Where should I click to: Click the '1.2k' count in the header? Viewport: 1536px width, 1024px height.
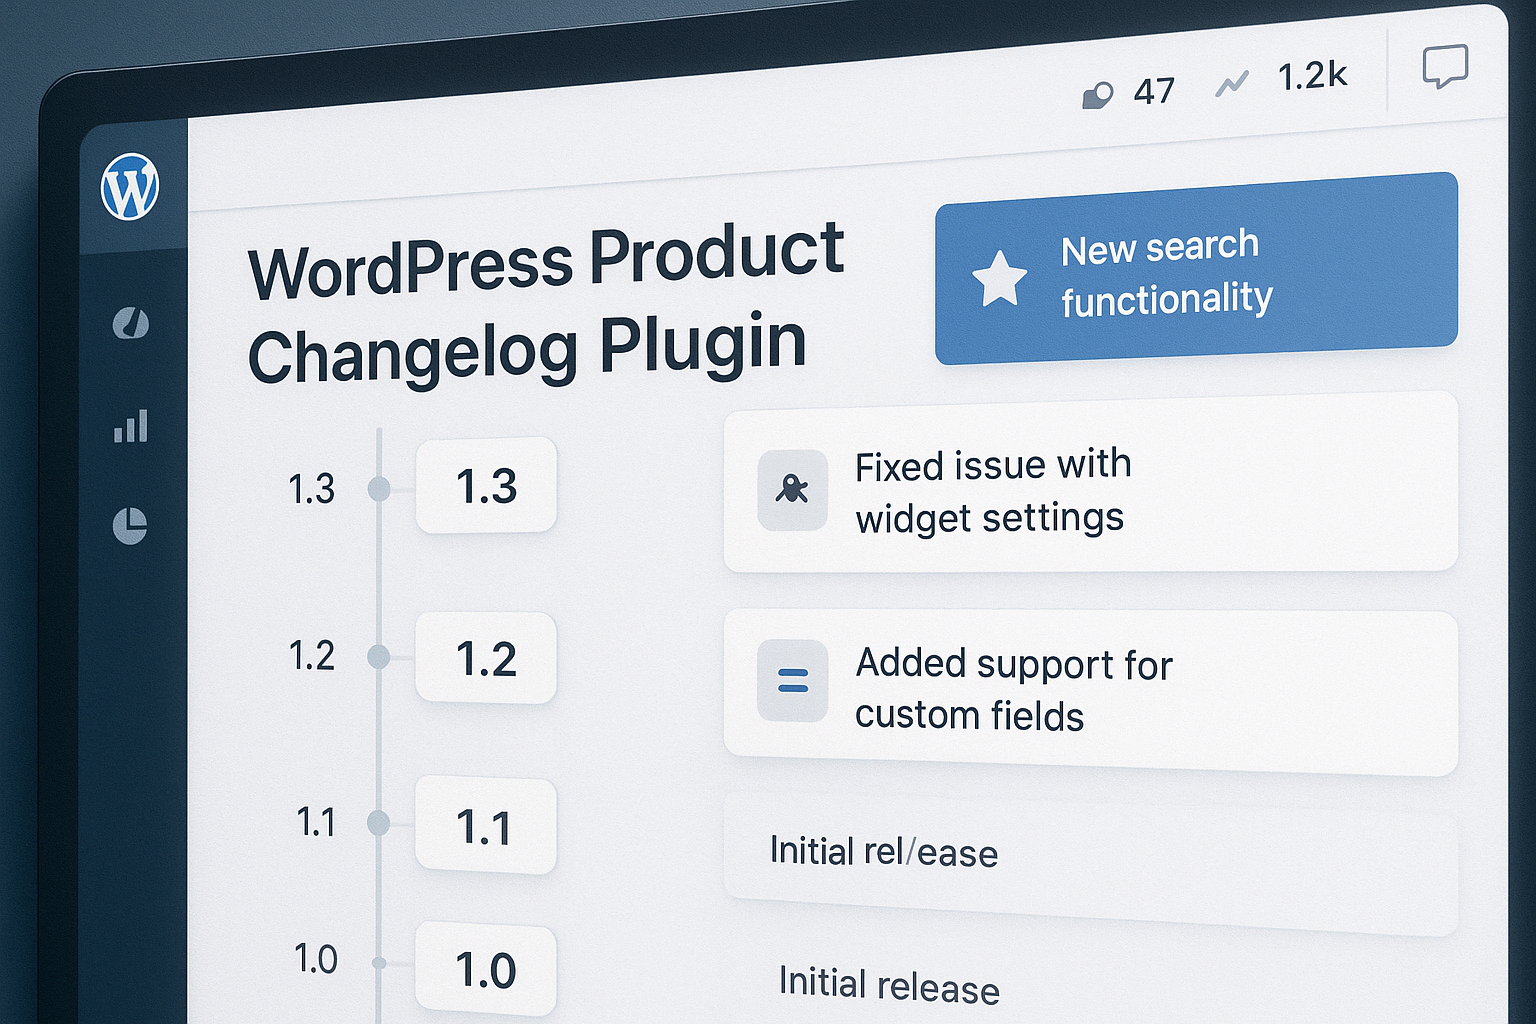1312,76
